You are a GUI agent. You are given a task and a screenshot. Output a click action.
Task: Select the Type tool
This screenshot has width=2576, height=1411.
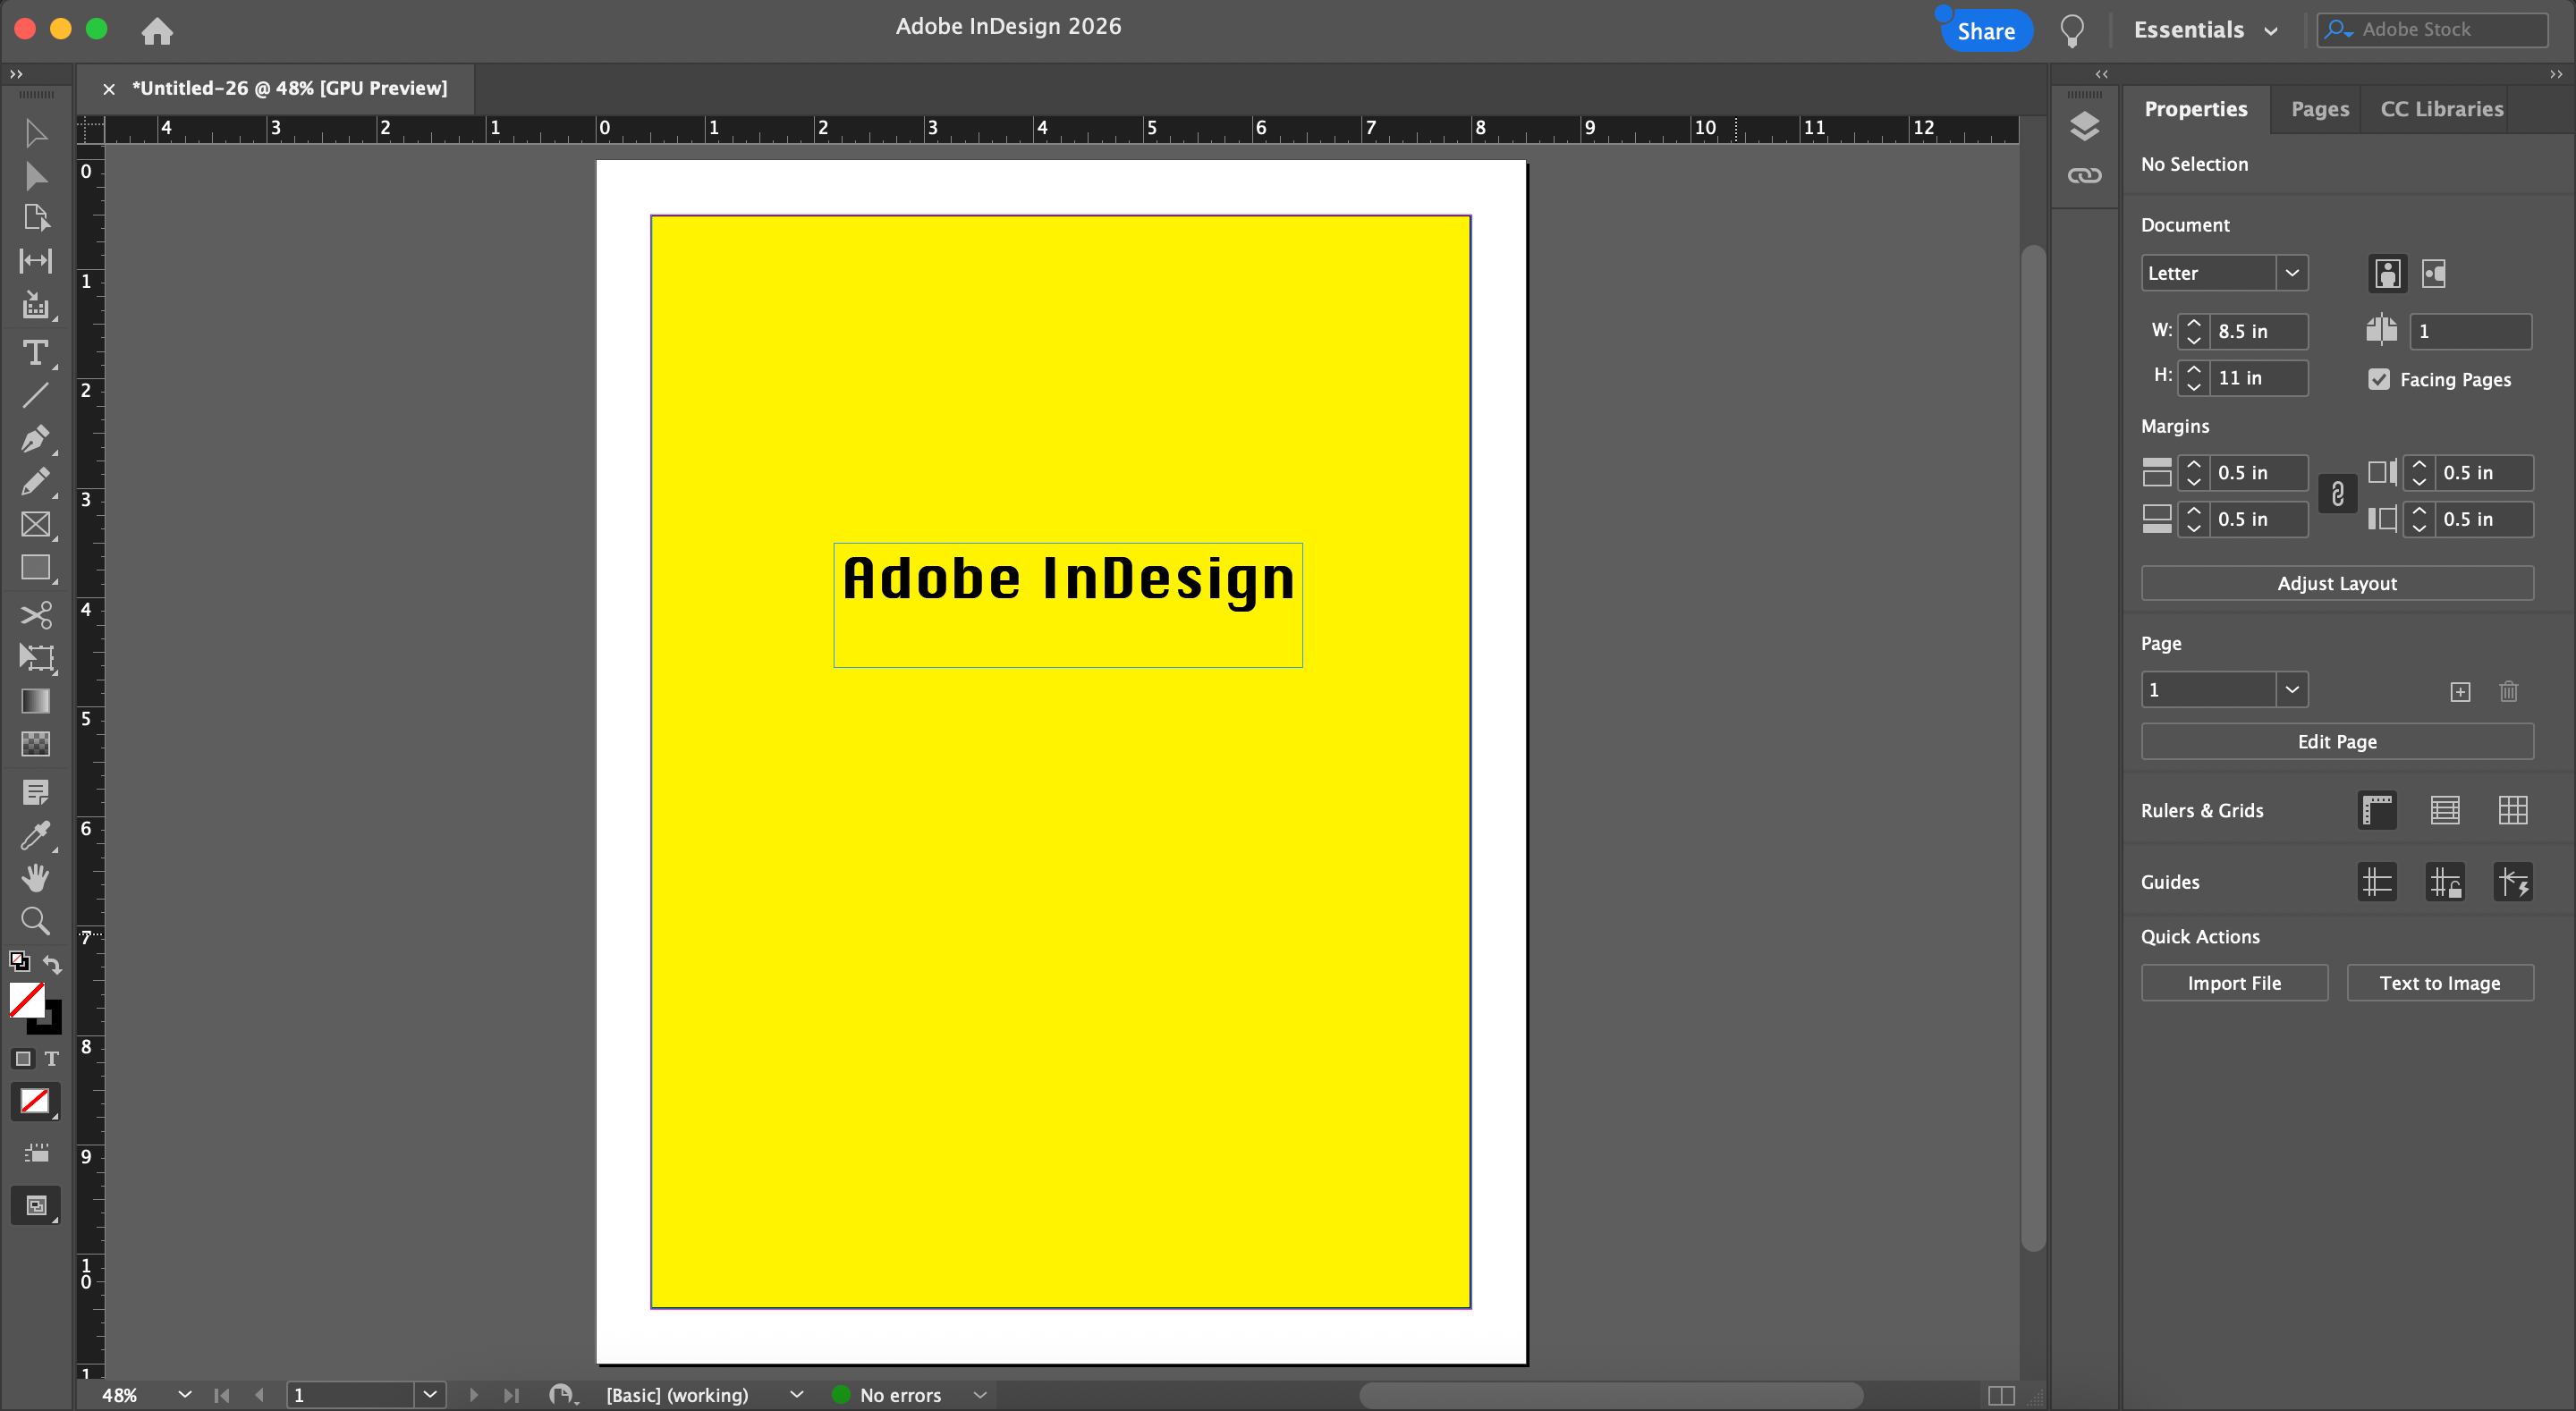(35, 353)
